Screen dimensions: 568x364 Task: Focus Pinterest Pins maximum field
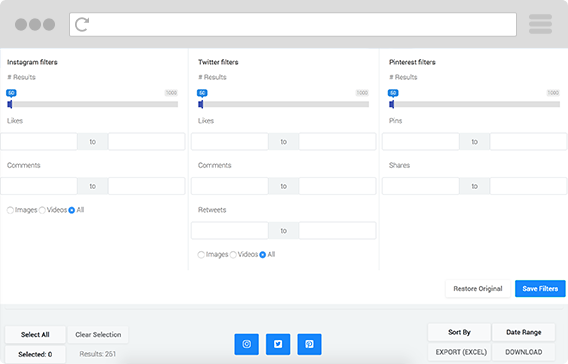pyautogui.click(x=529, y=142)
